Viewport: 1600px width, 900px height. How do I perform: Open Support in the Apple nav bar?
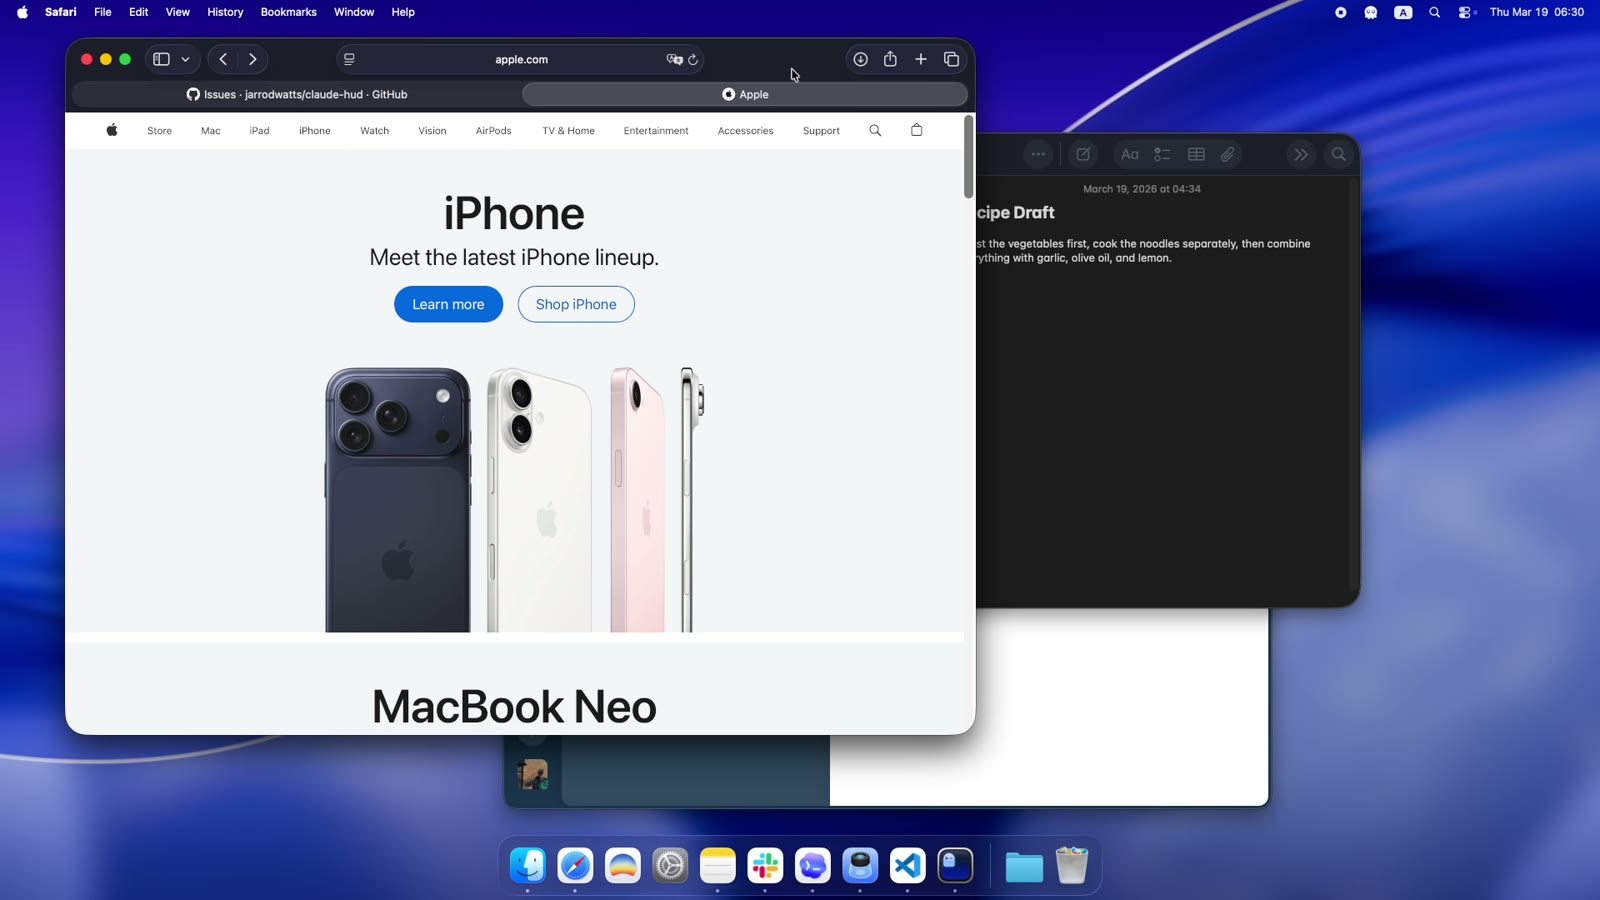(x=821, y=131)
